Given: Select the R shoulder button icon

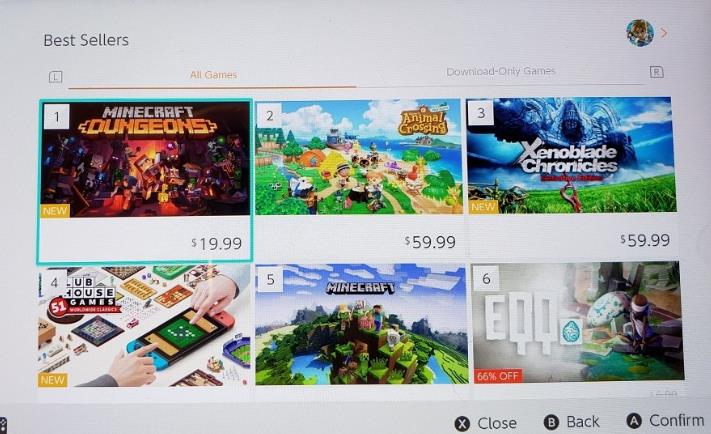Looking at the screenshot, I should [x=656, y=72].
